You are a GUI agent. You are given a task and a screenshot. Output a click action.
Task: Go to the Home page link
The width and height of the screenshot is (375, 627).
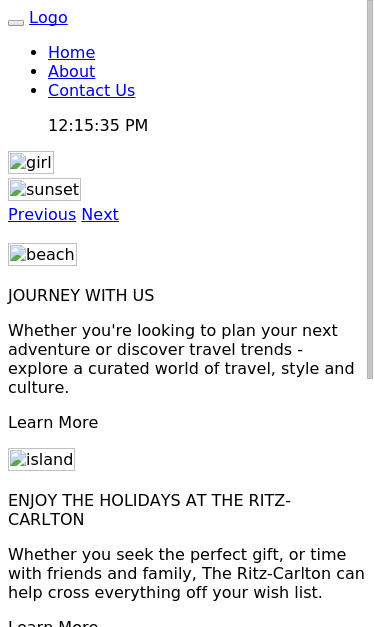72,52
